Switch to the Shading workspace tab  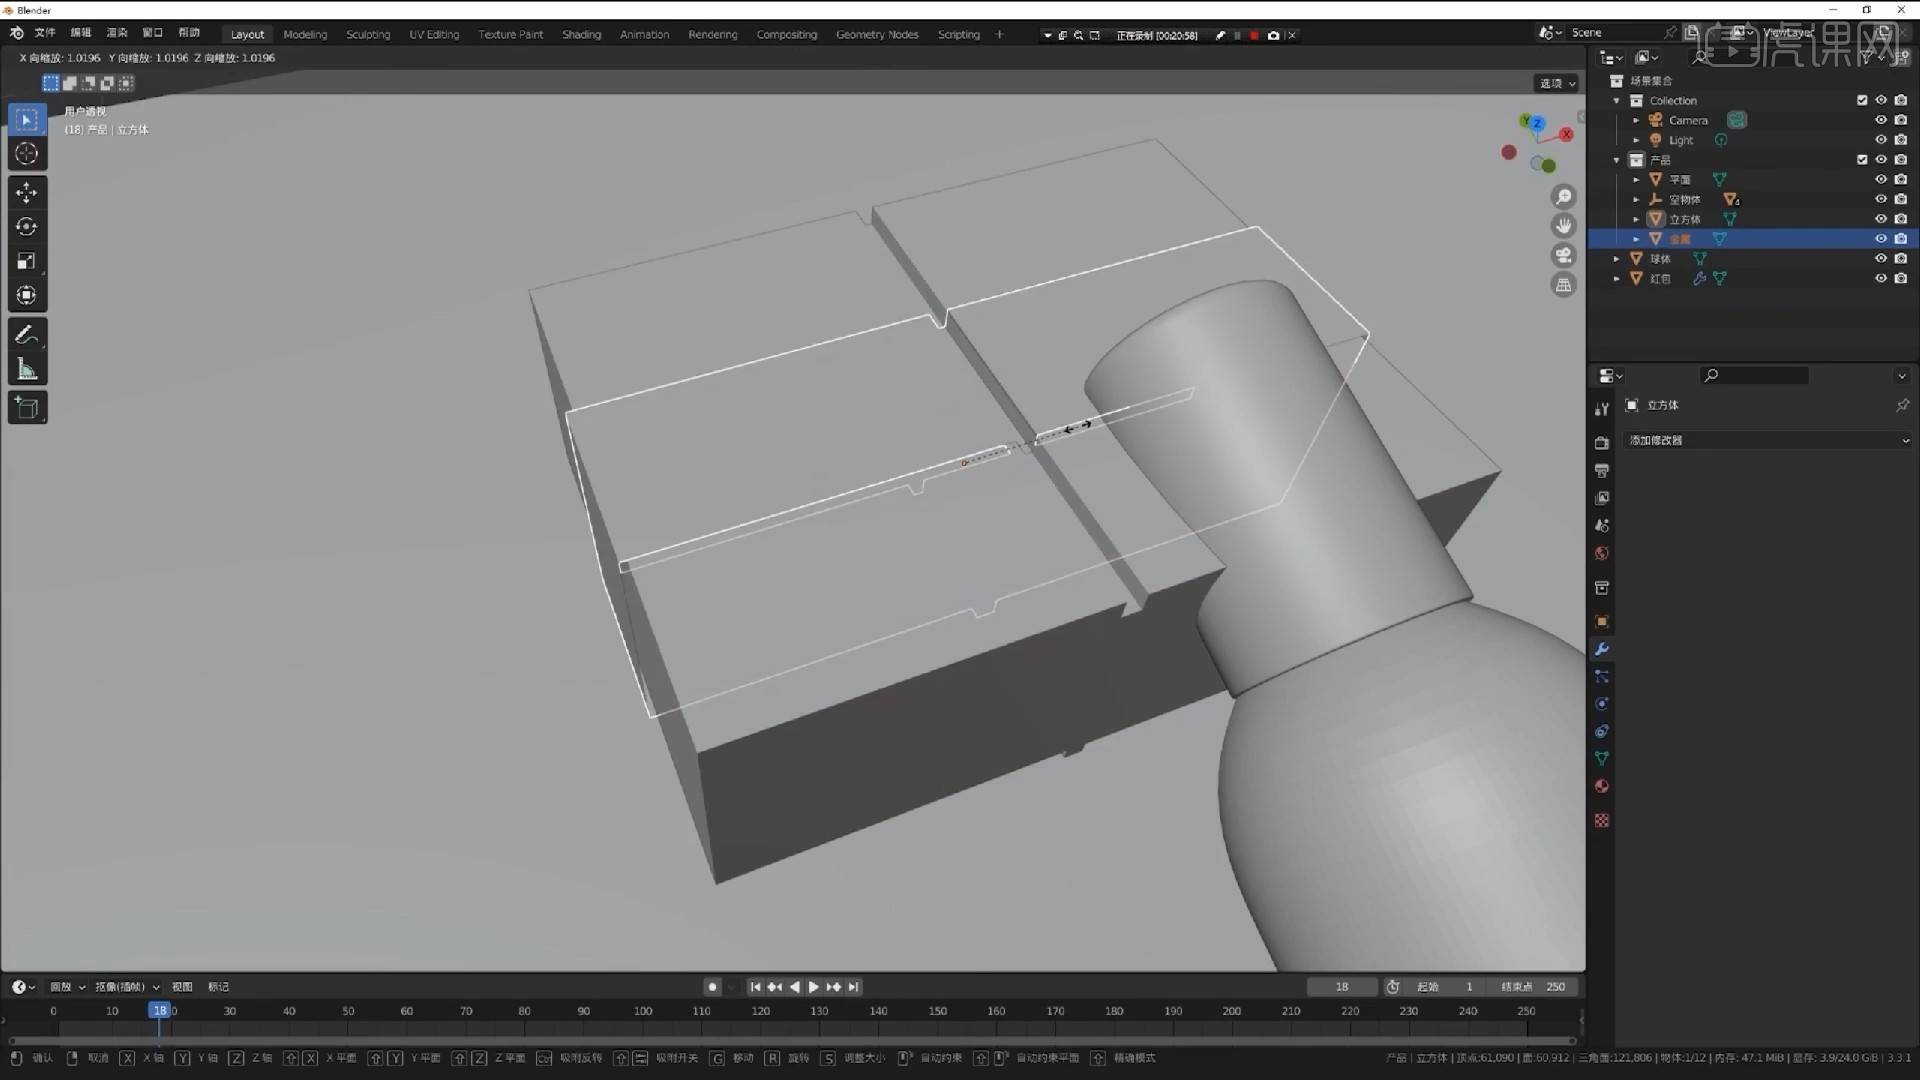point(581,34)
